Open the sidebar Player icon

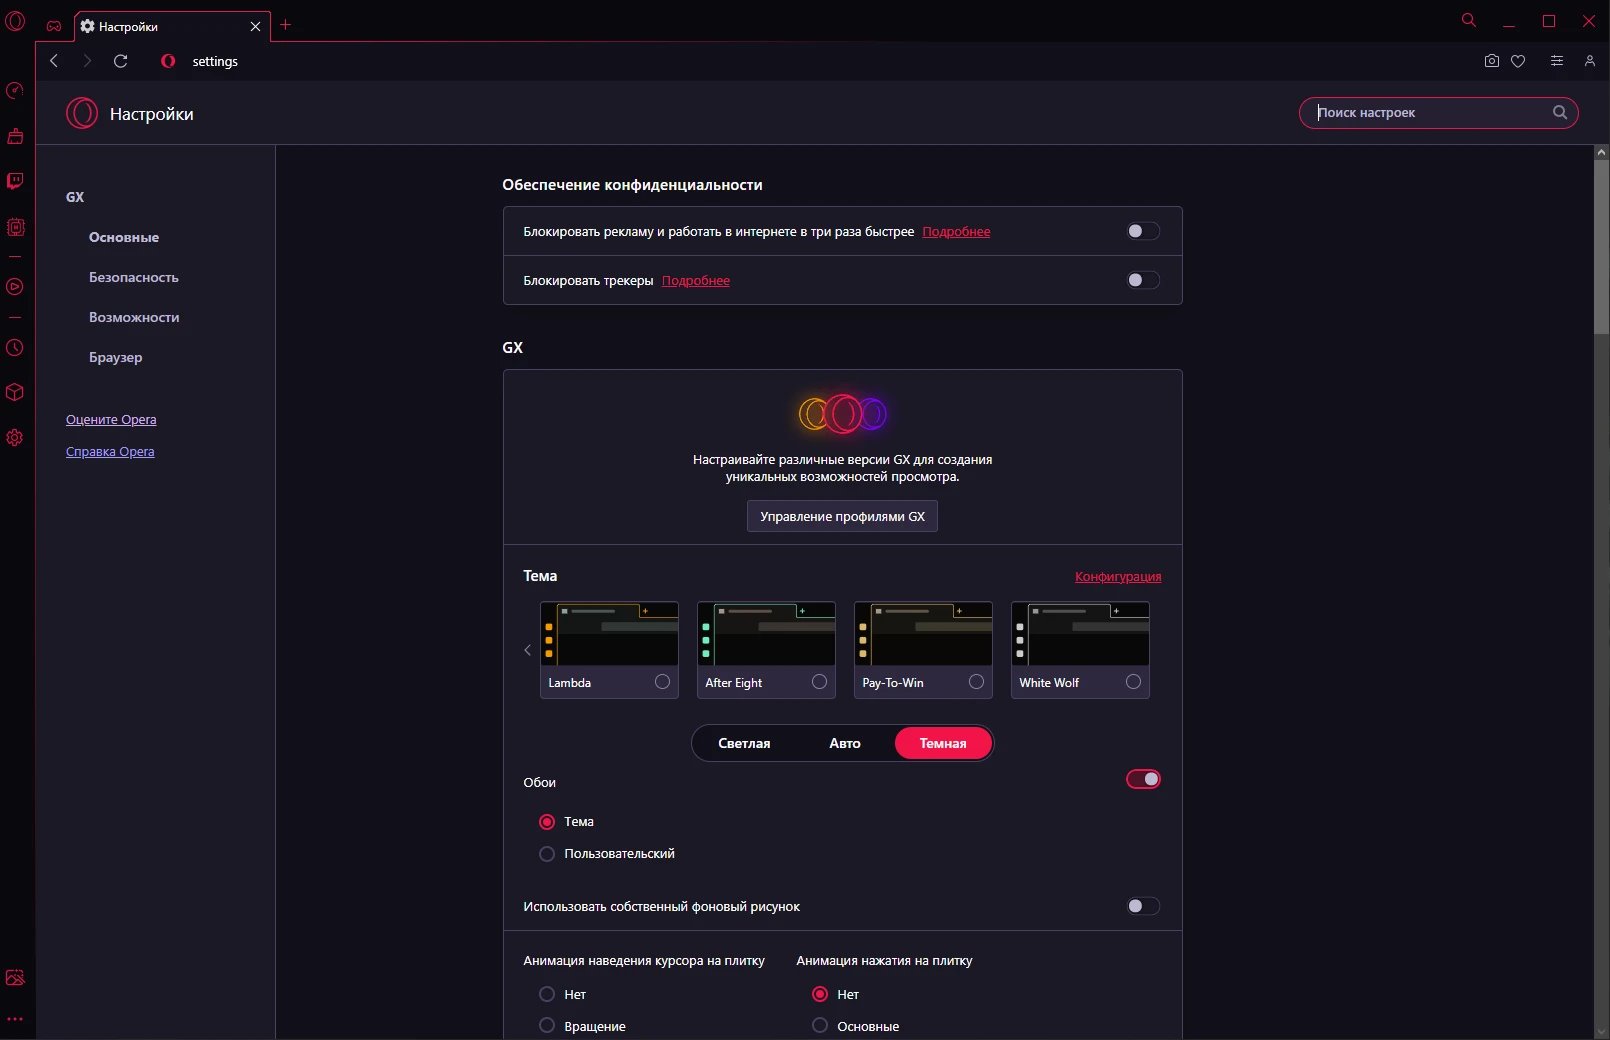(x=15, y=287)
